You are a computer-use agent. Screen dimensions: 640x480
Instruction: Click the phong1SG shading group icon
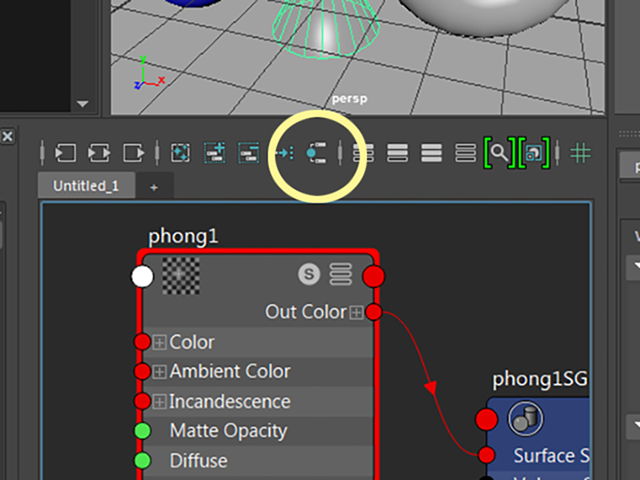pos(525,418)
